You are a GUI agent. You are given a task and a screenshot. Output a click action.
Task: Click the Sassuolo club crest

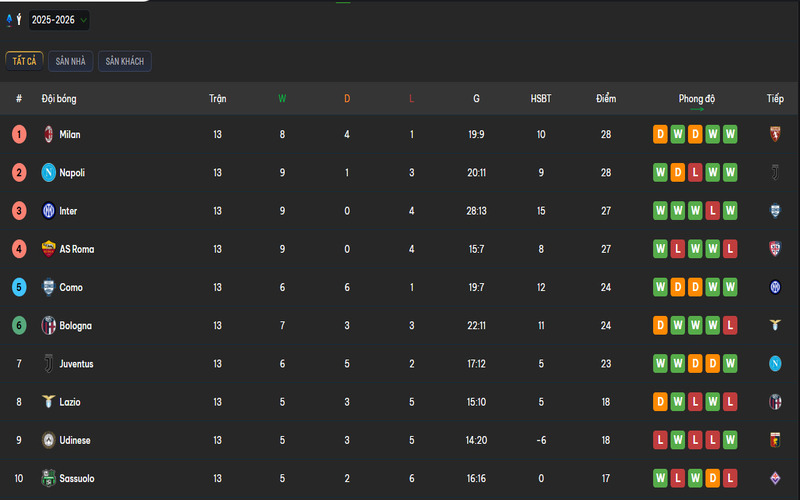pos(47,479)
